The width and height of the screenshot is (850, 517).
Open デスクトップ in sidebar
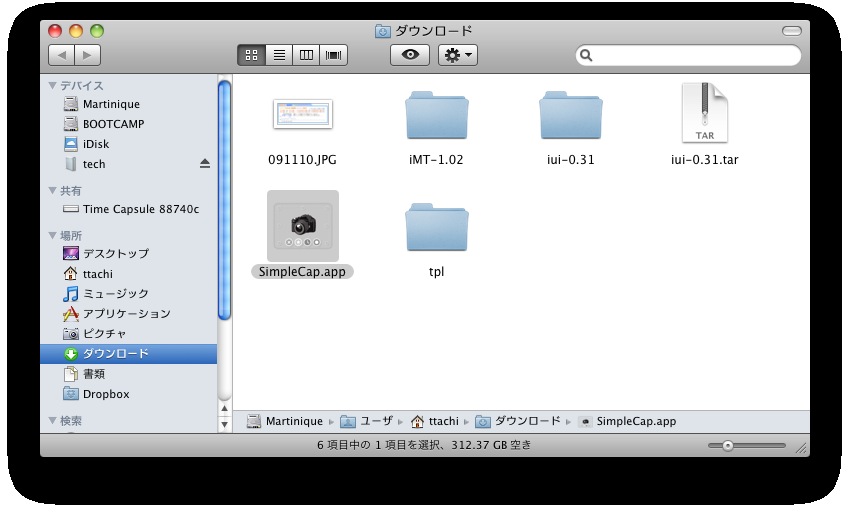pyautogui.click(x=128, y=254)
